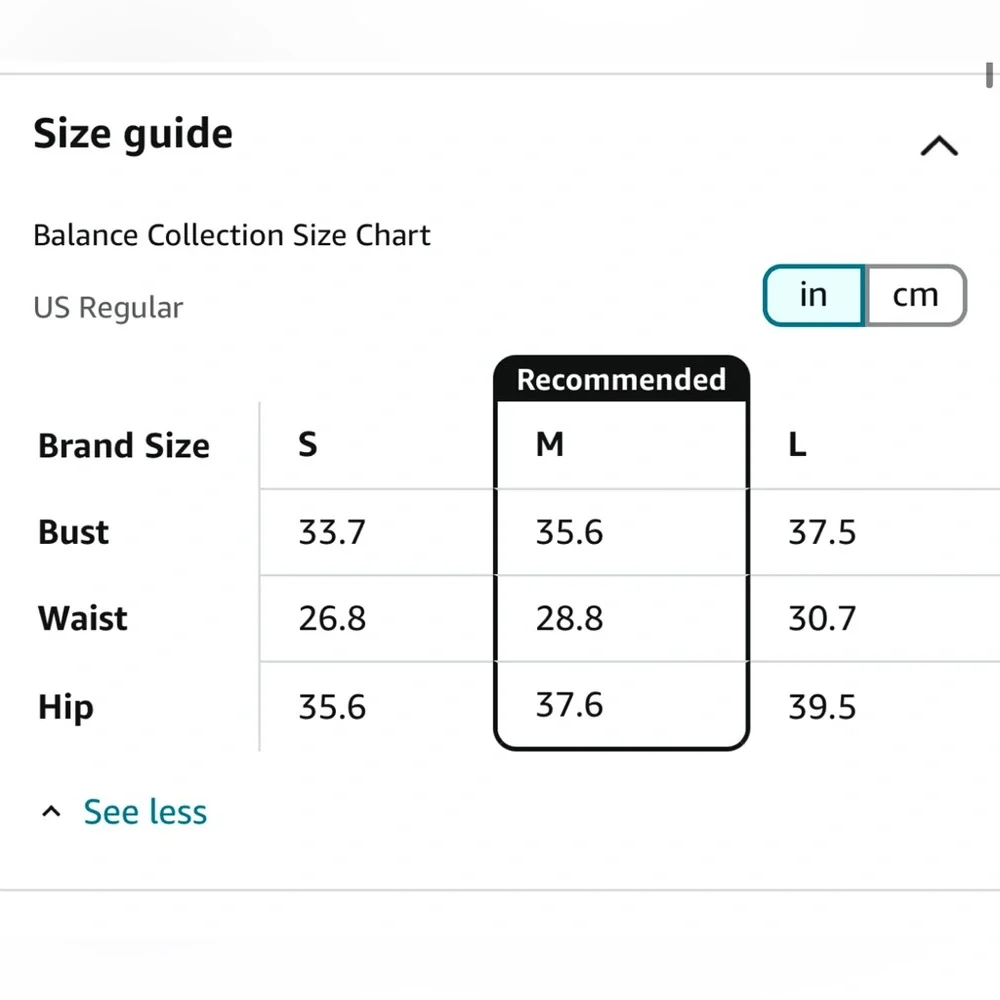Screen dimensions: 1000x1000
Task: Switch measurement units to cm
Action: [x=915, y=294]
